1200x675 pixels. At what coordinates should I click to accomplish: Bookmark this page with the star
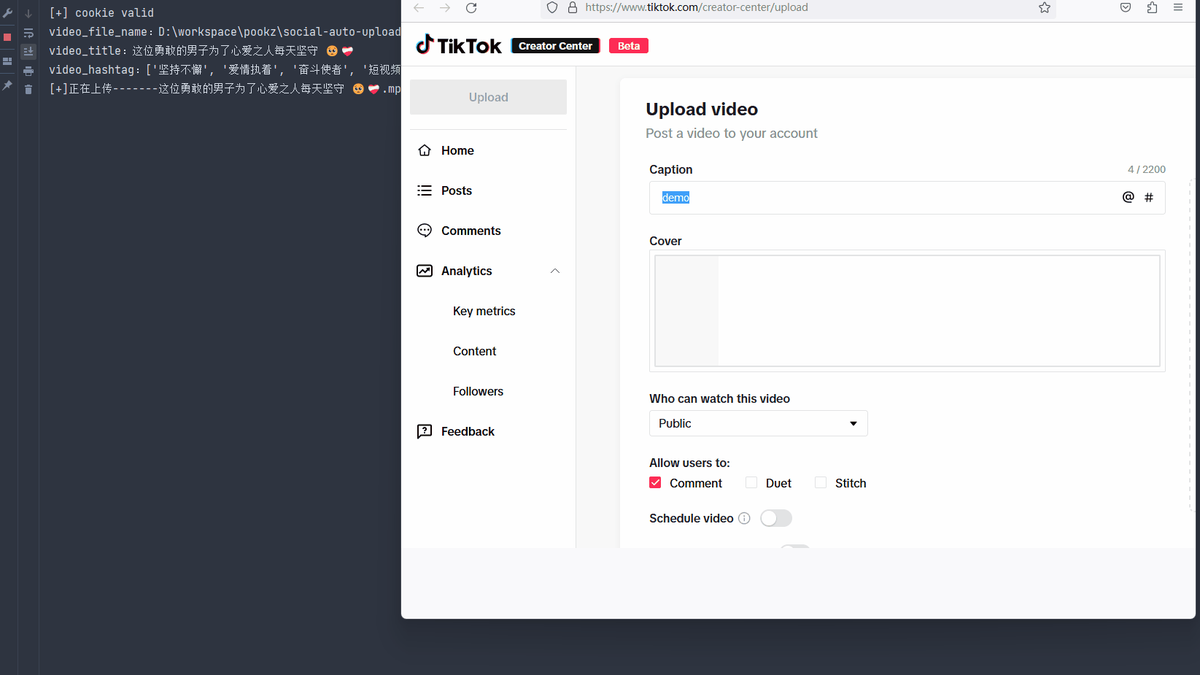pyautogui.click(x=1044, y=7)
